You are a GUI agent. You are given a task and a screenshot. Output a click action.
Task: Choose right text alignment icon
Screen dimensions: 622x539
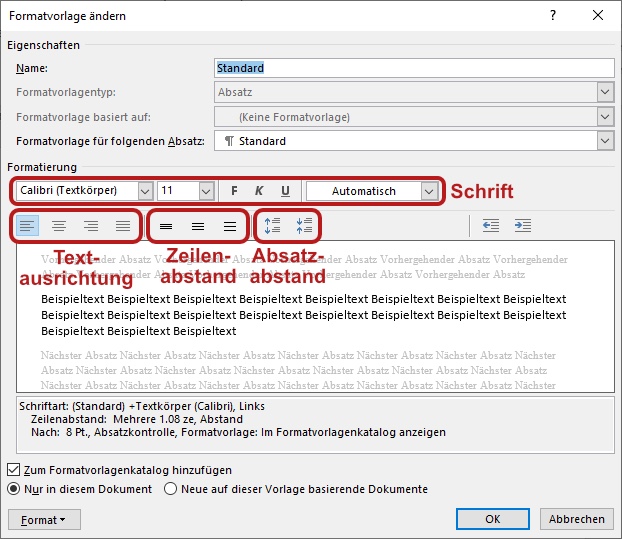tap(91, 226)
